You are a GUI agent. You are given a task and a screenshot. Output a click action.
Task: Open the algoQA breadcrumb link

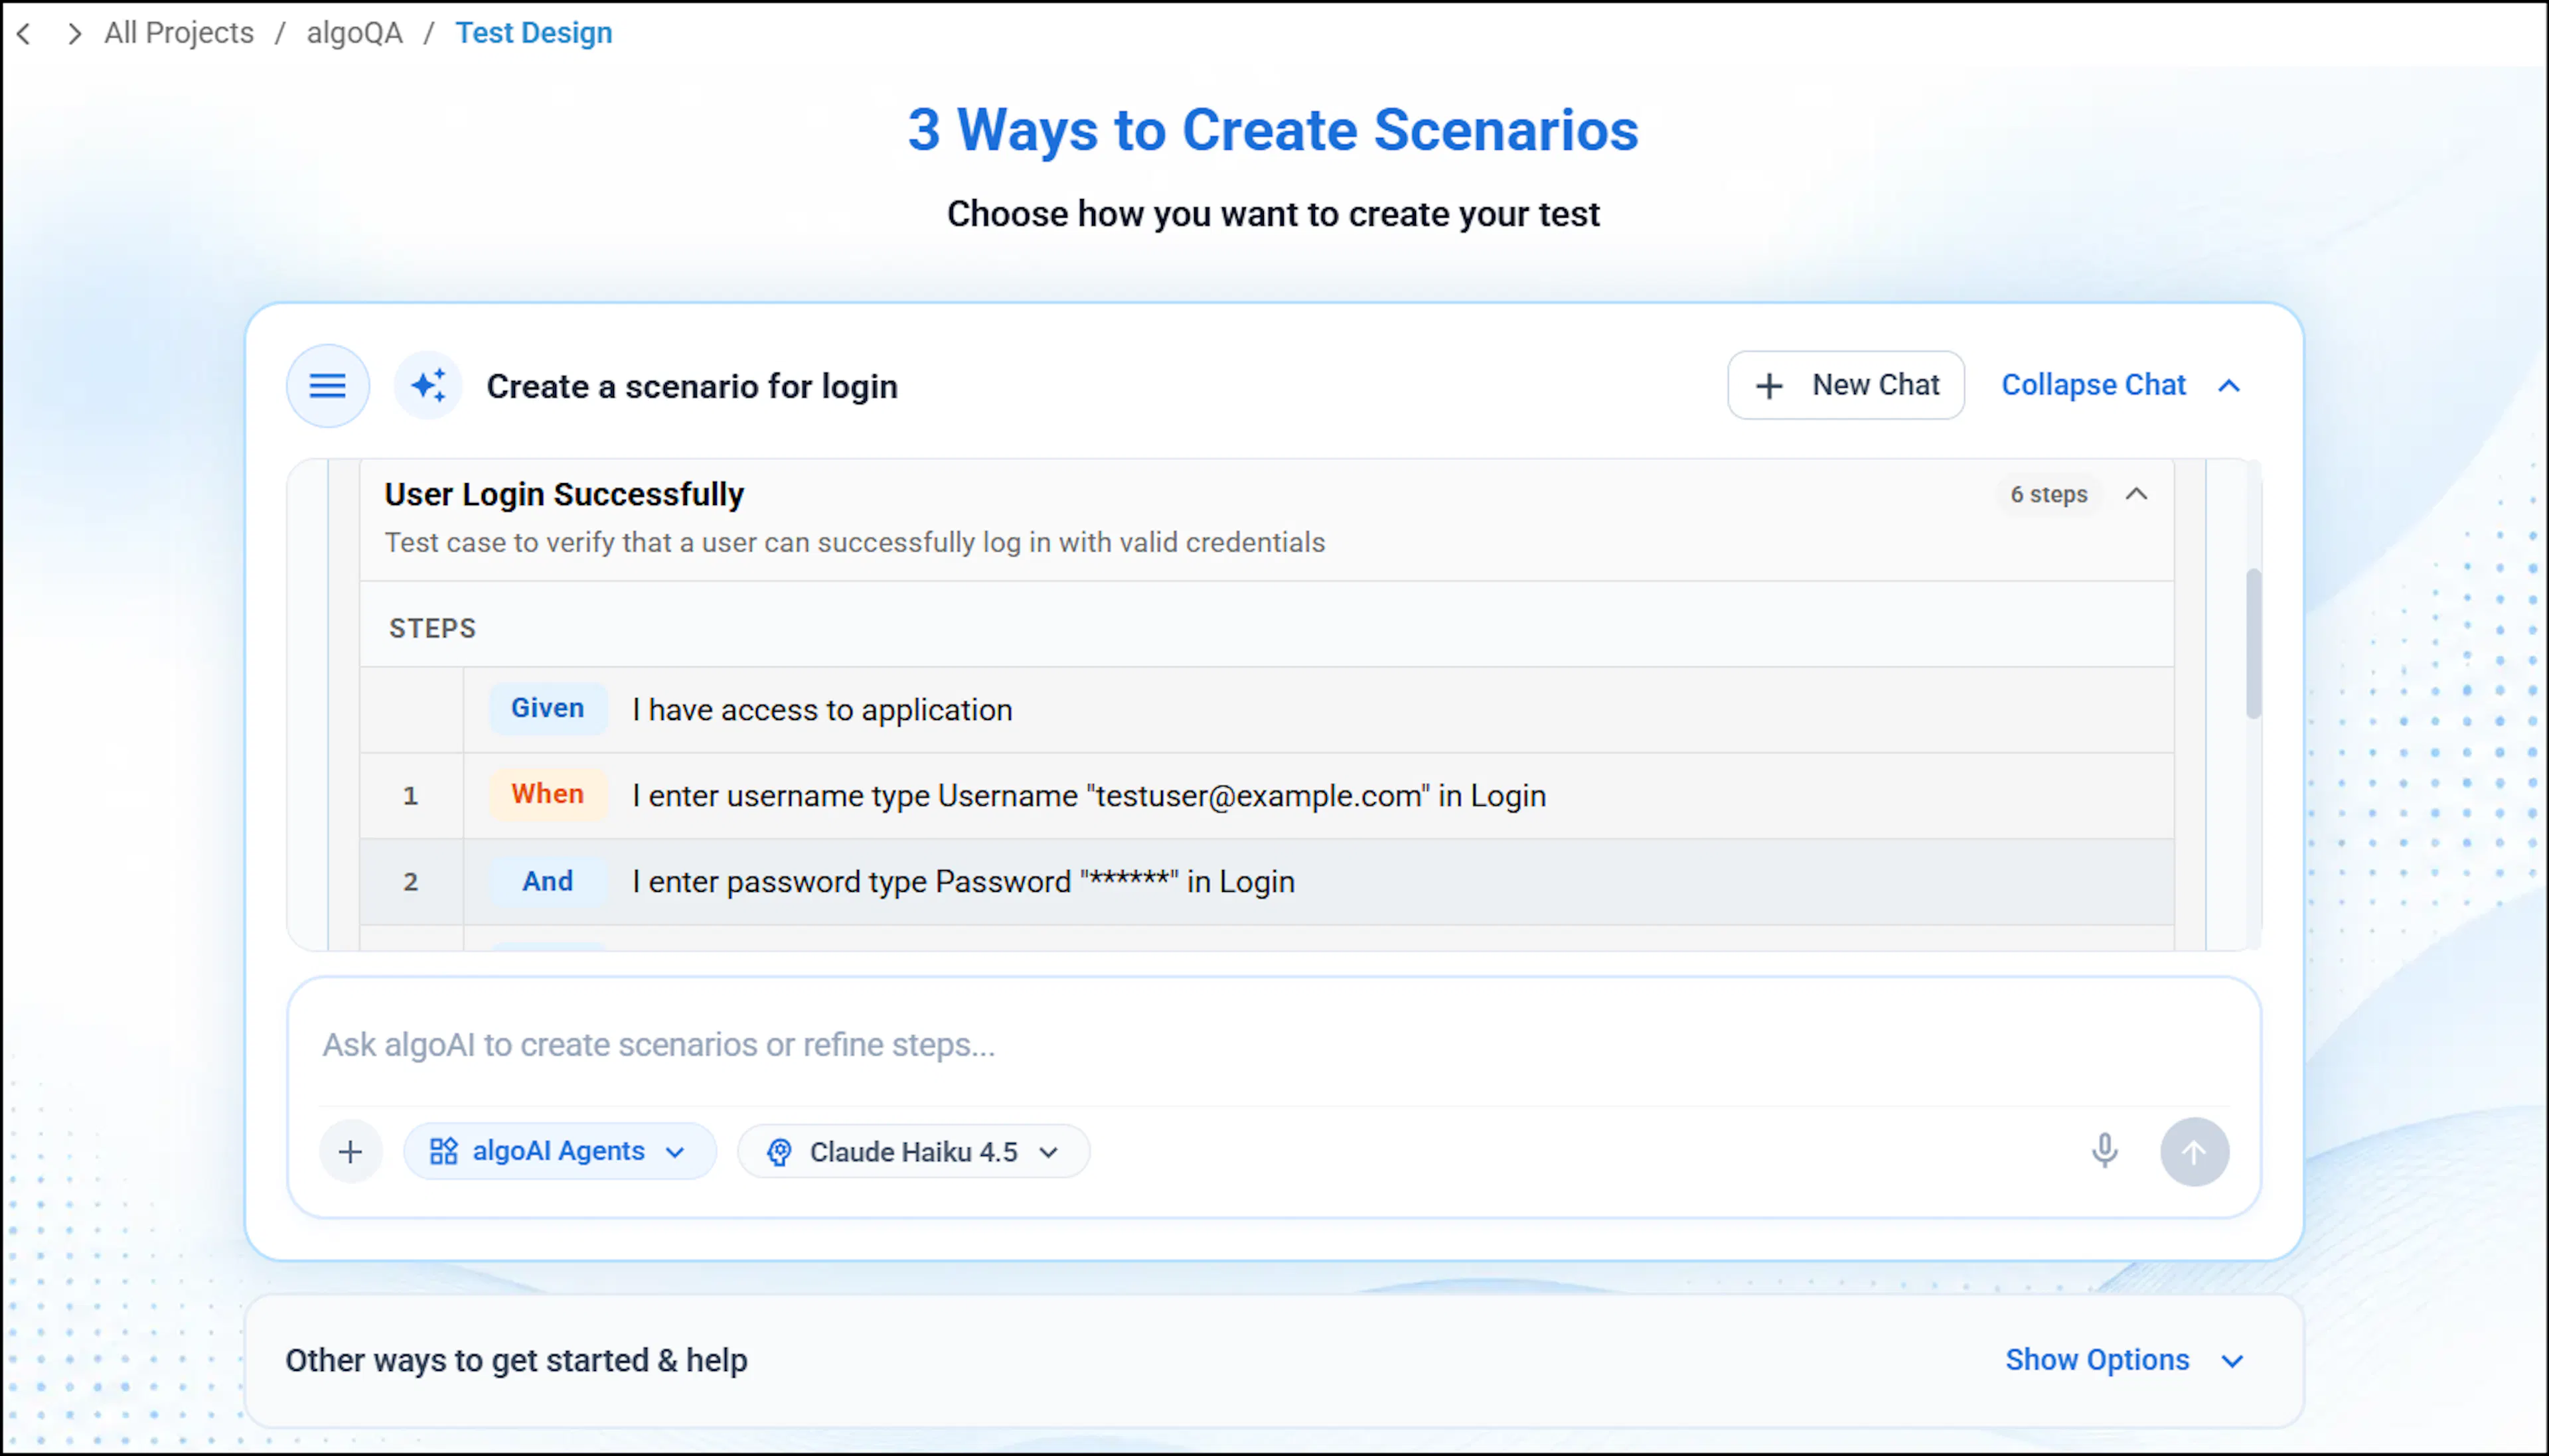pyautogui.click(x=354, y=33)
